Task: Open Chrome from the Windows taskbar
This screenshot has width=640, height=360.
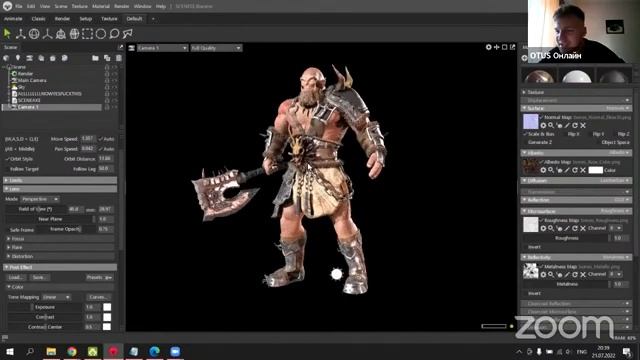Action: (x=72, y=351)
